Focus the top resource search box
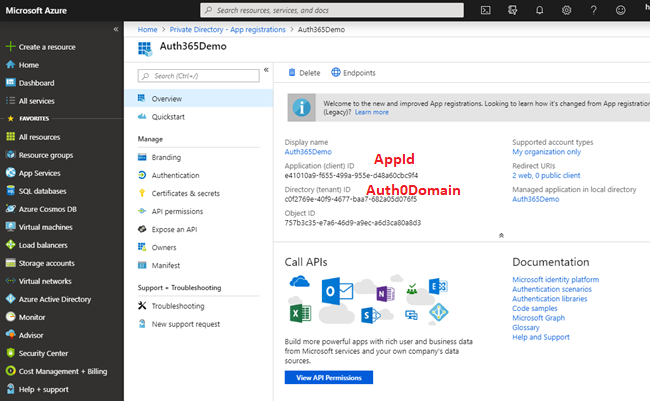The width and height of the screenshot is (652, 401). point(332,10)
